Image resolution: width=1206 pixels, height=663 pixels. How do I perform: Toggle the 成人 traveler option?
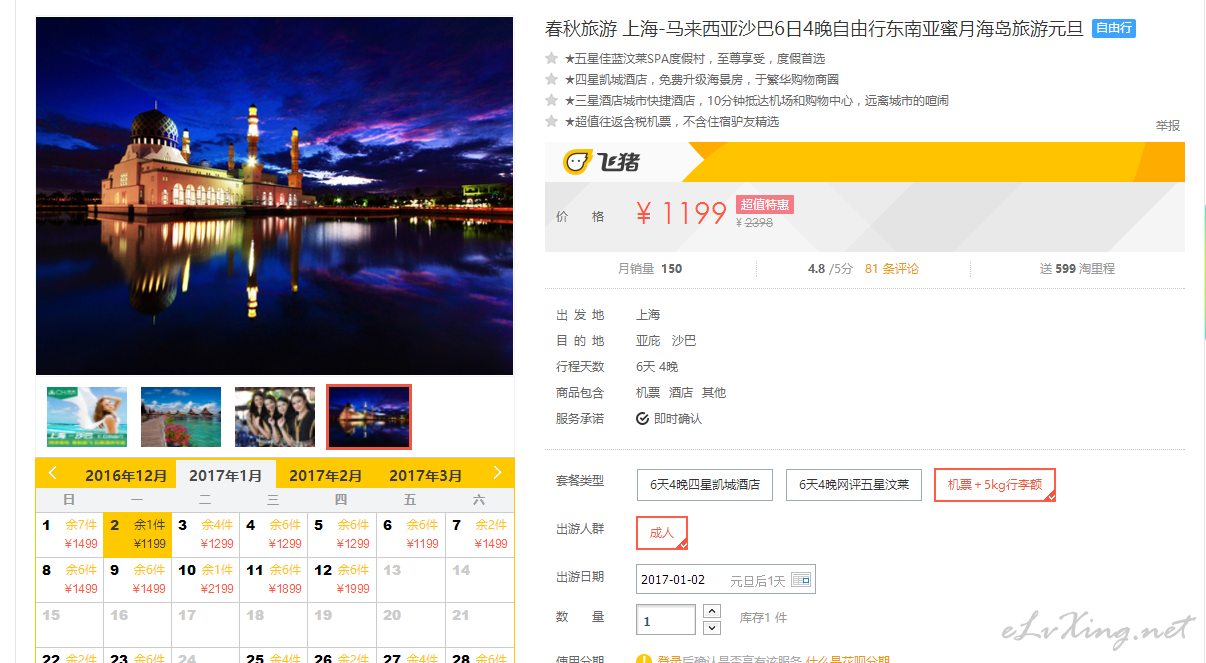[x=662, y=533]
